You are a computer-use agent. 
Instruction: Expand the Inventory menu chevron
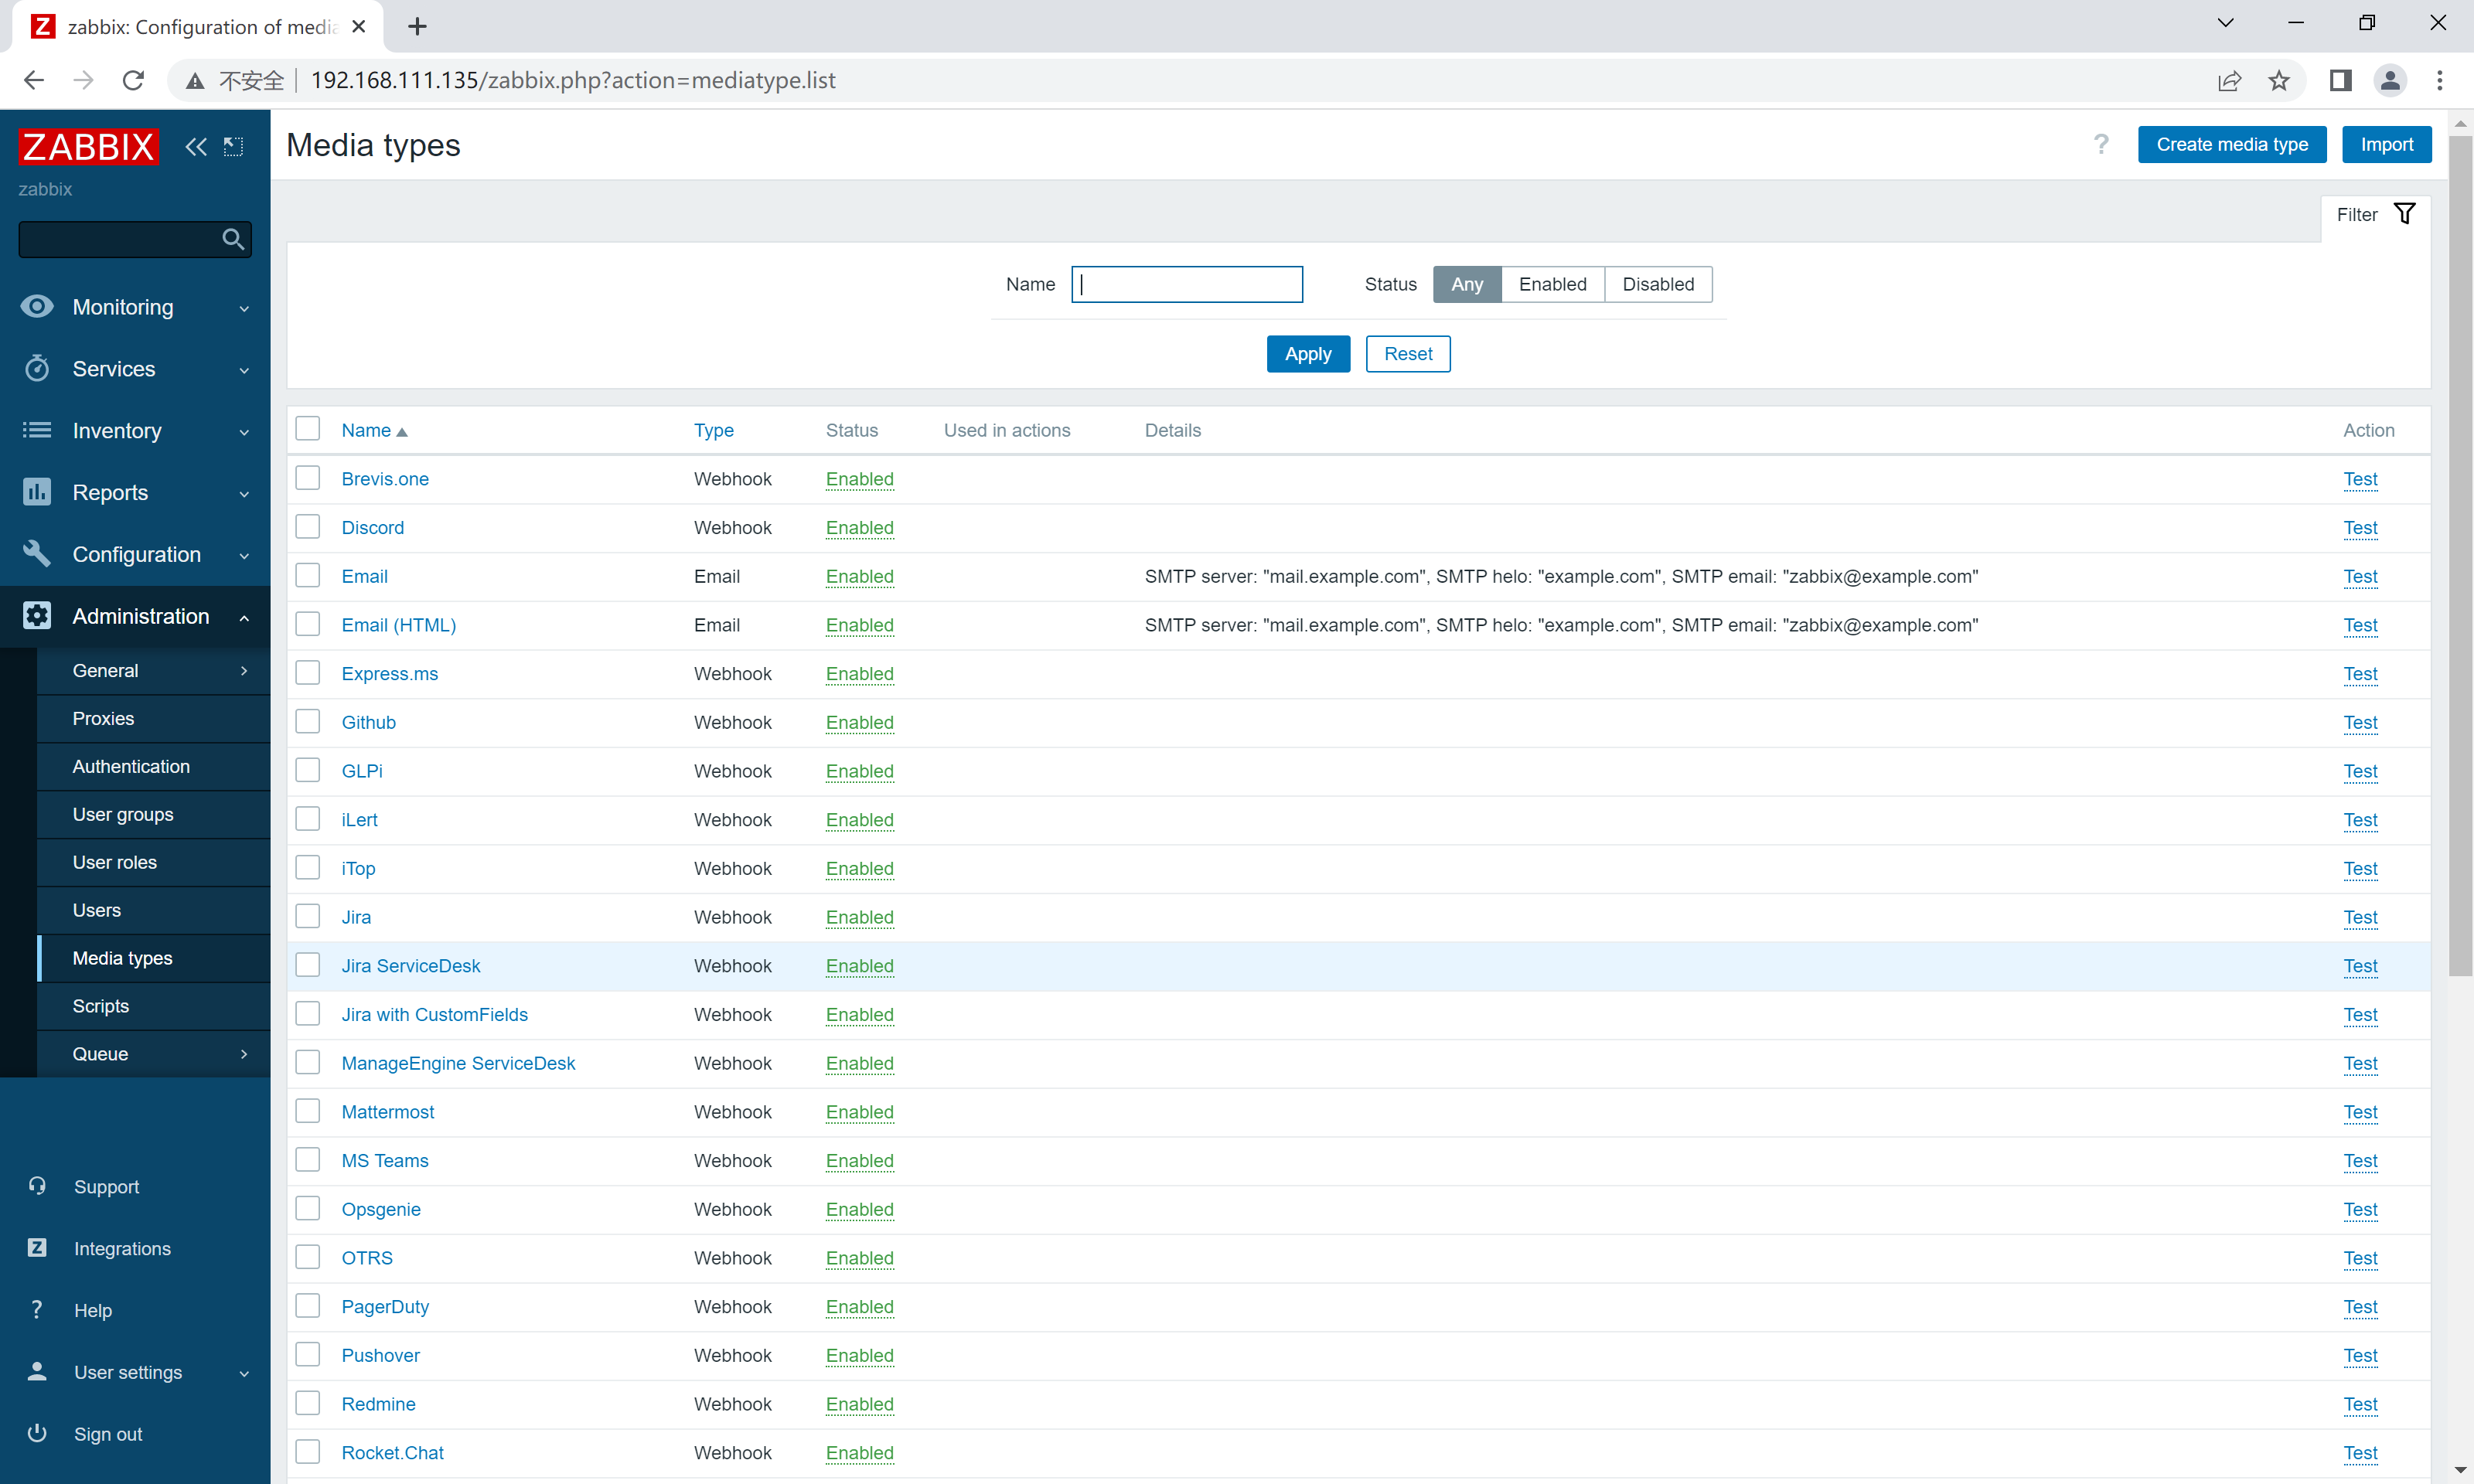click(x=244, y=432)
